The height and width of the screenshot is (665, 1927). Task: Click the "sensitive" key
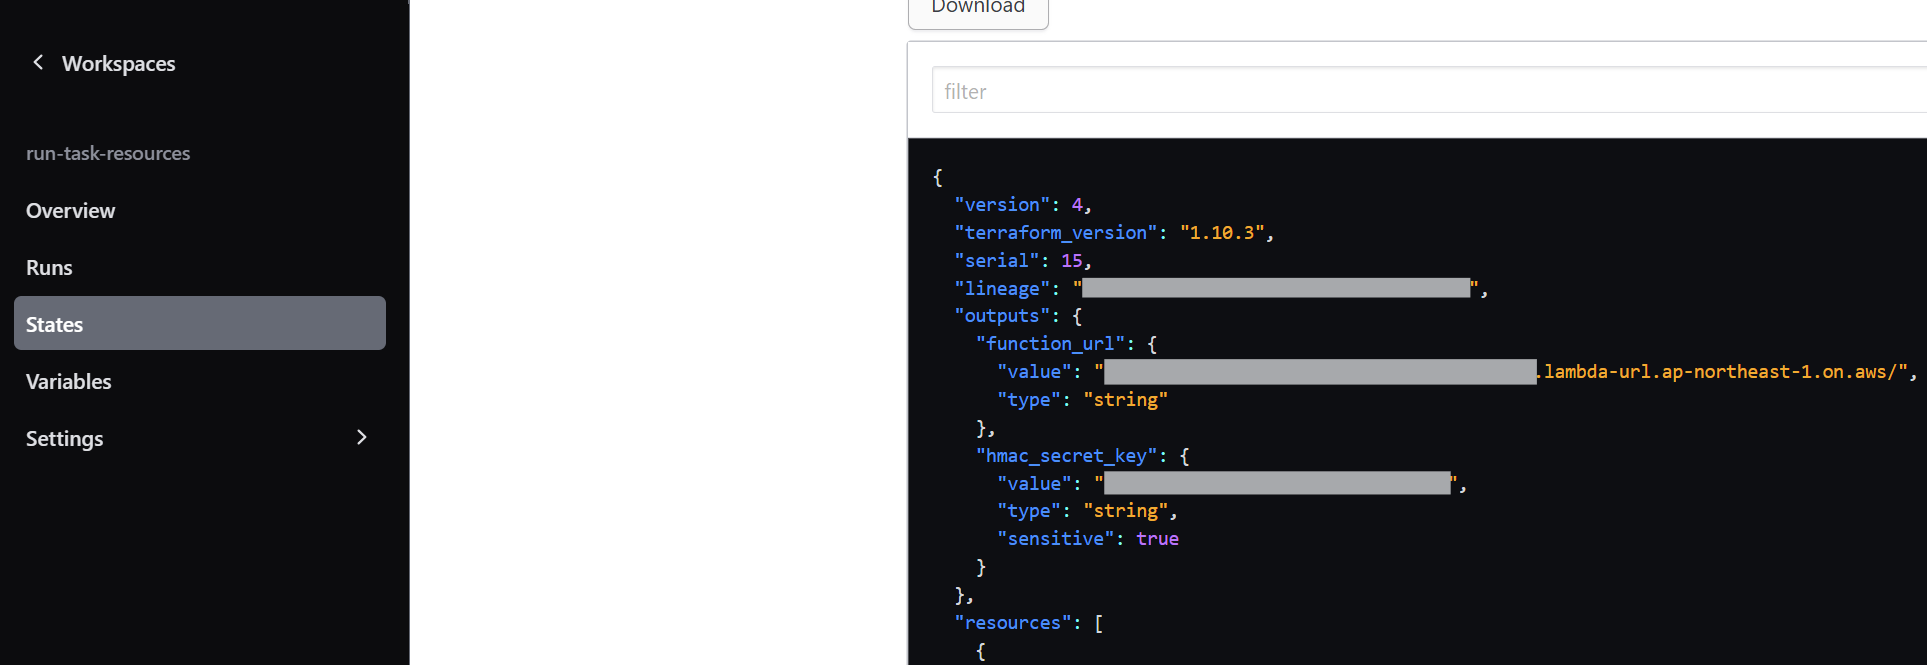tap(1055, 539)
